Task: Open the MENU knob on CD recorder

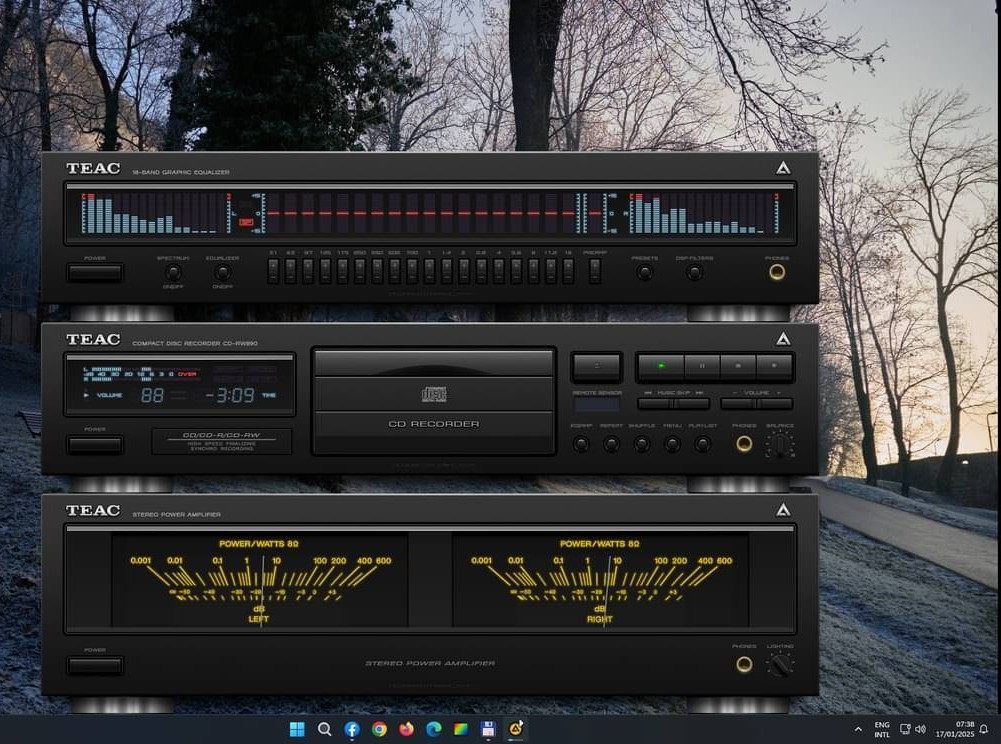Action: [x=672, y=444]
